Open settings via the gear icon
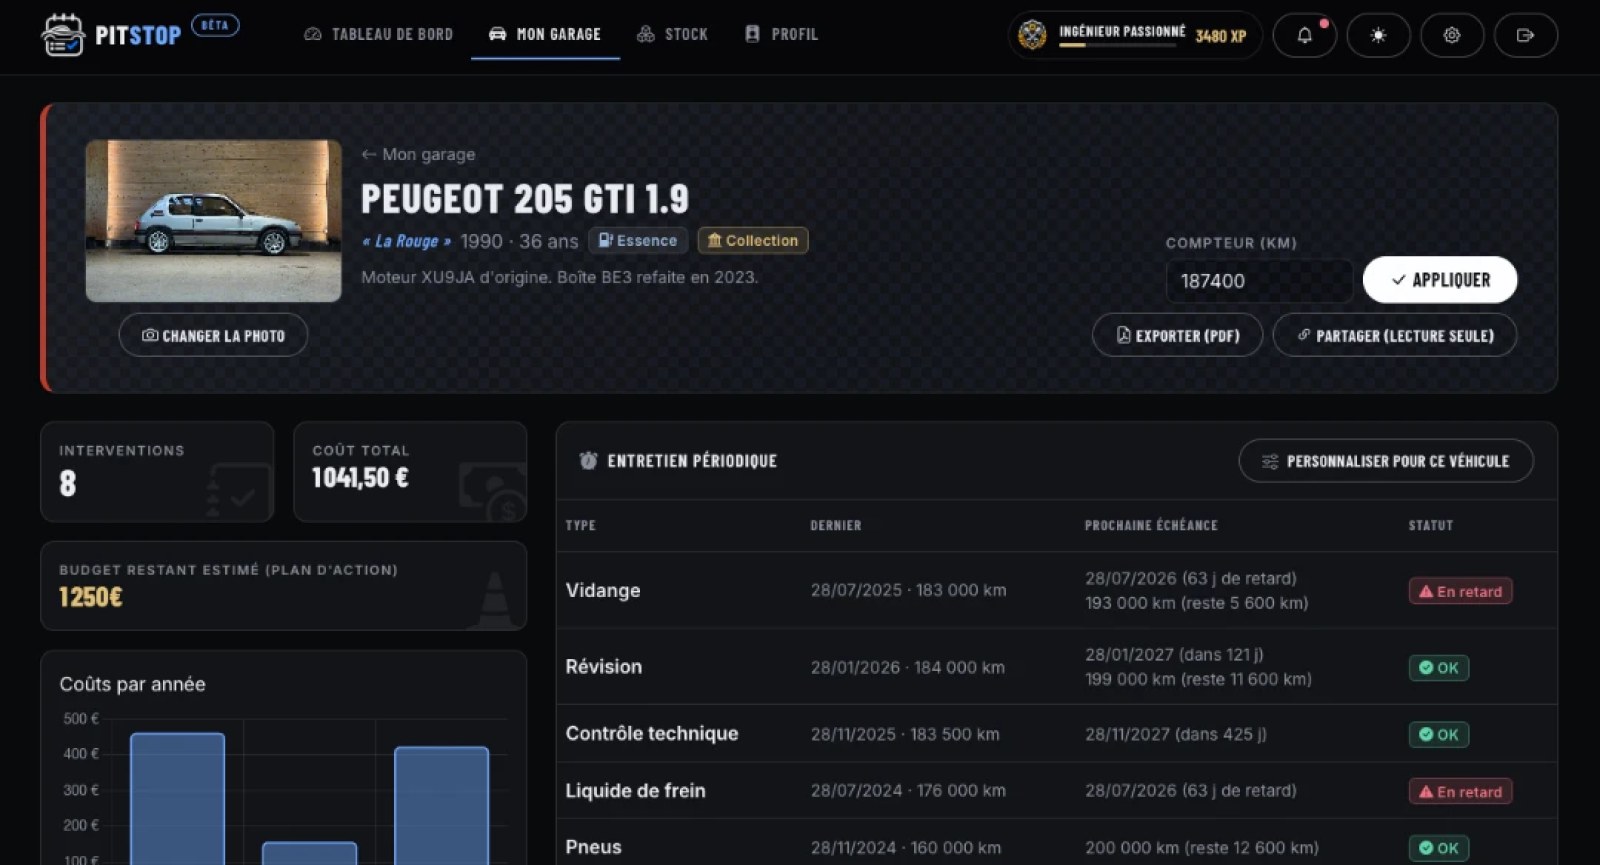This screenshot has height=865, width=1600. [1452, 35]
